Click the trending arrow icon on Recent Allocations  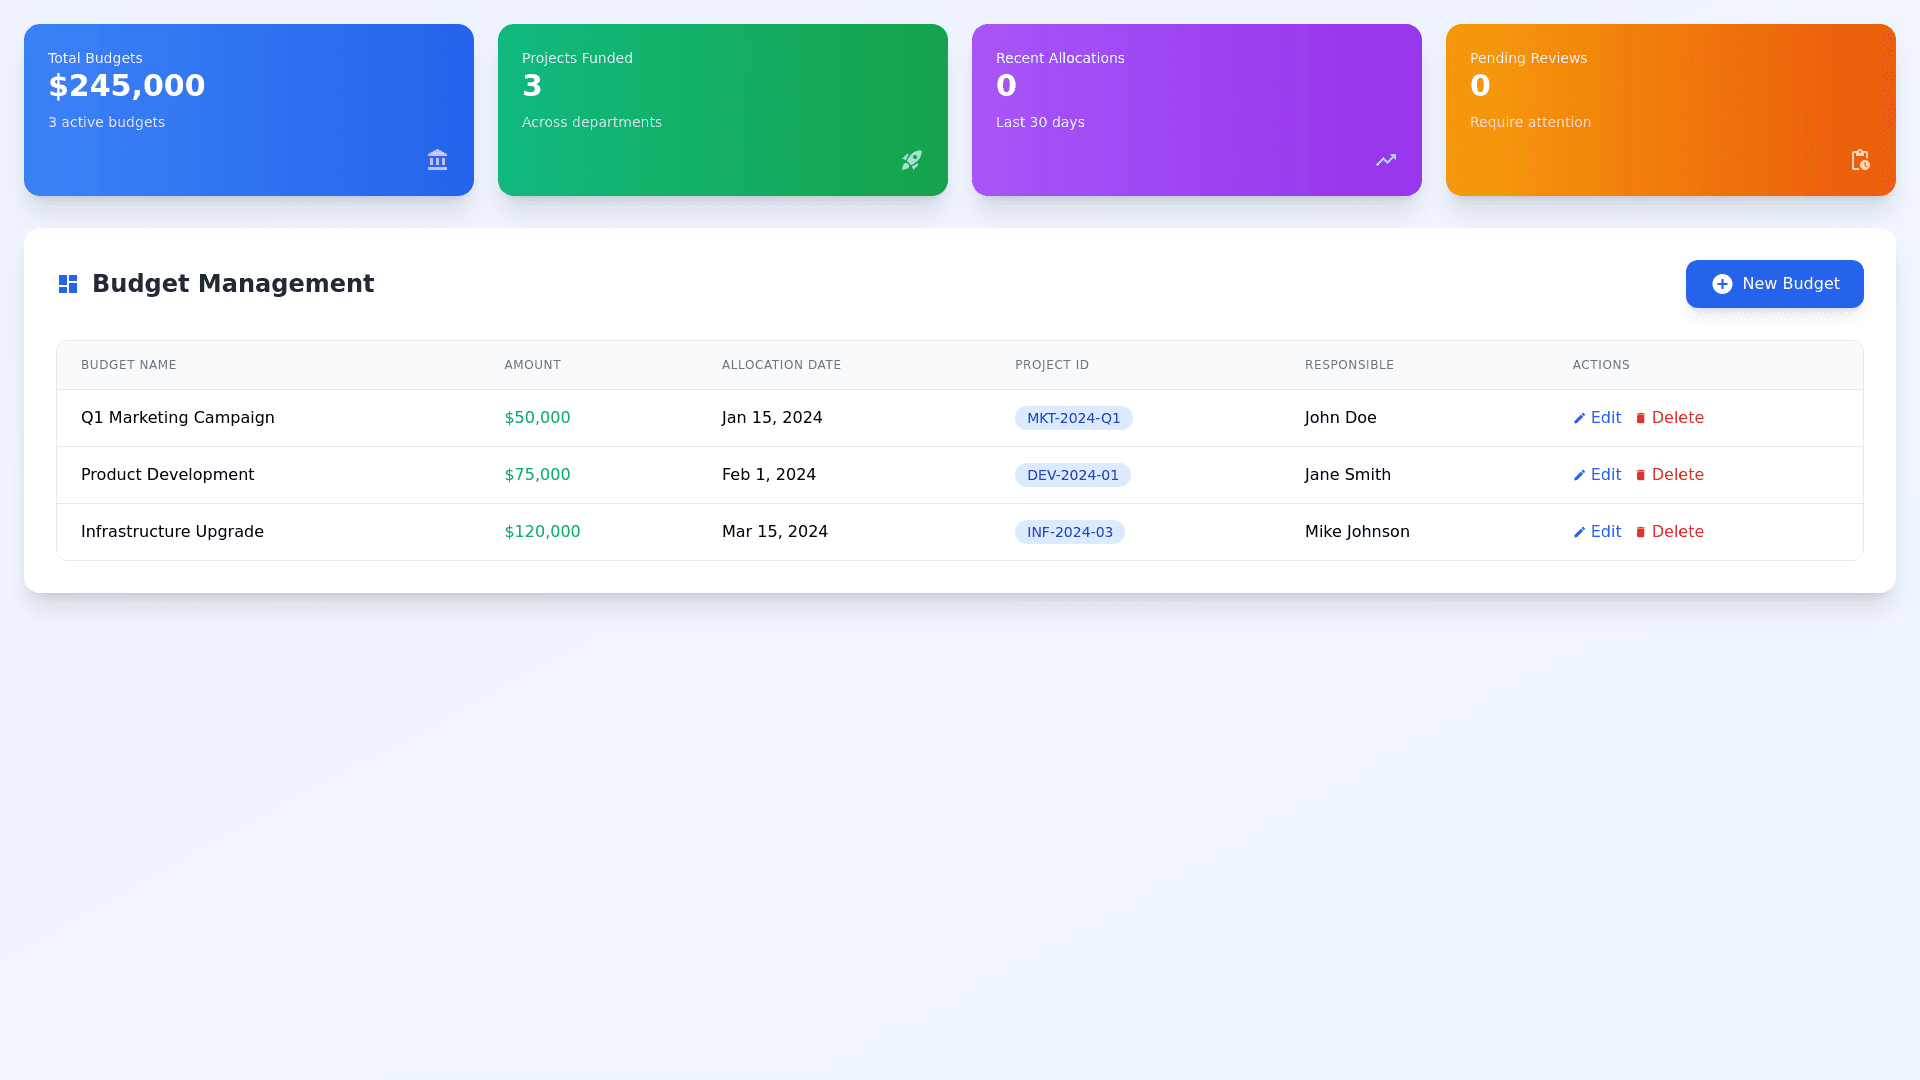pos(1385,160)
